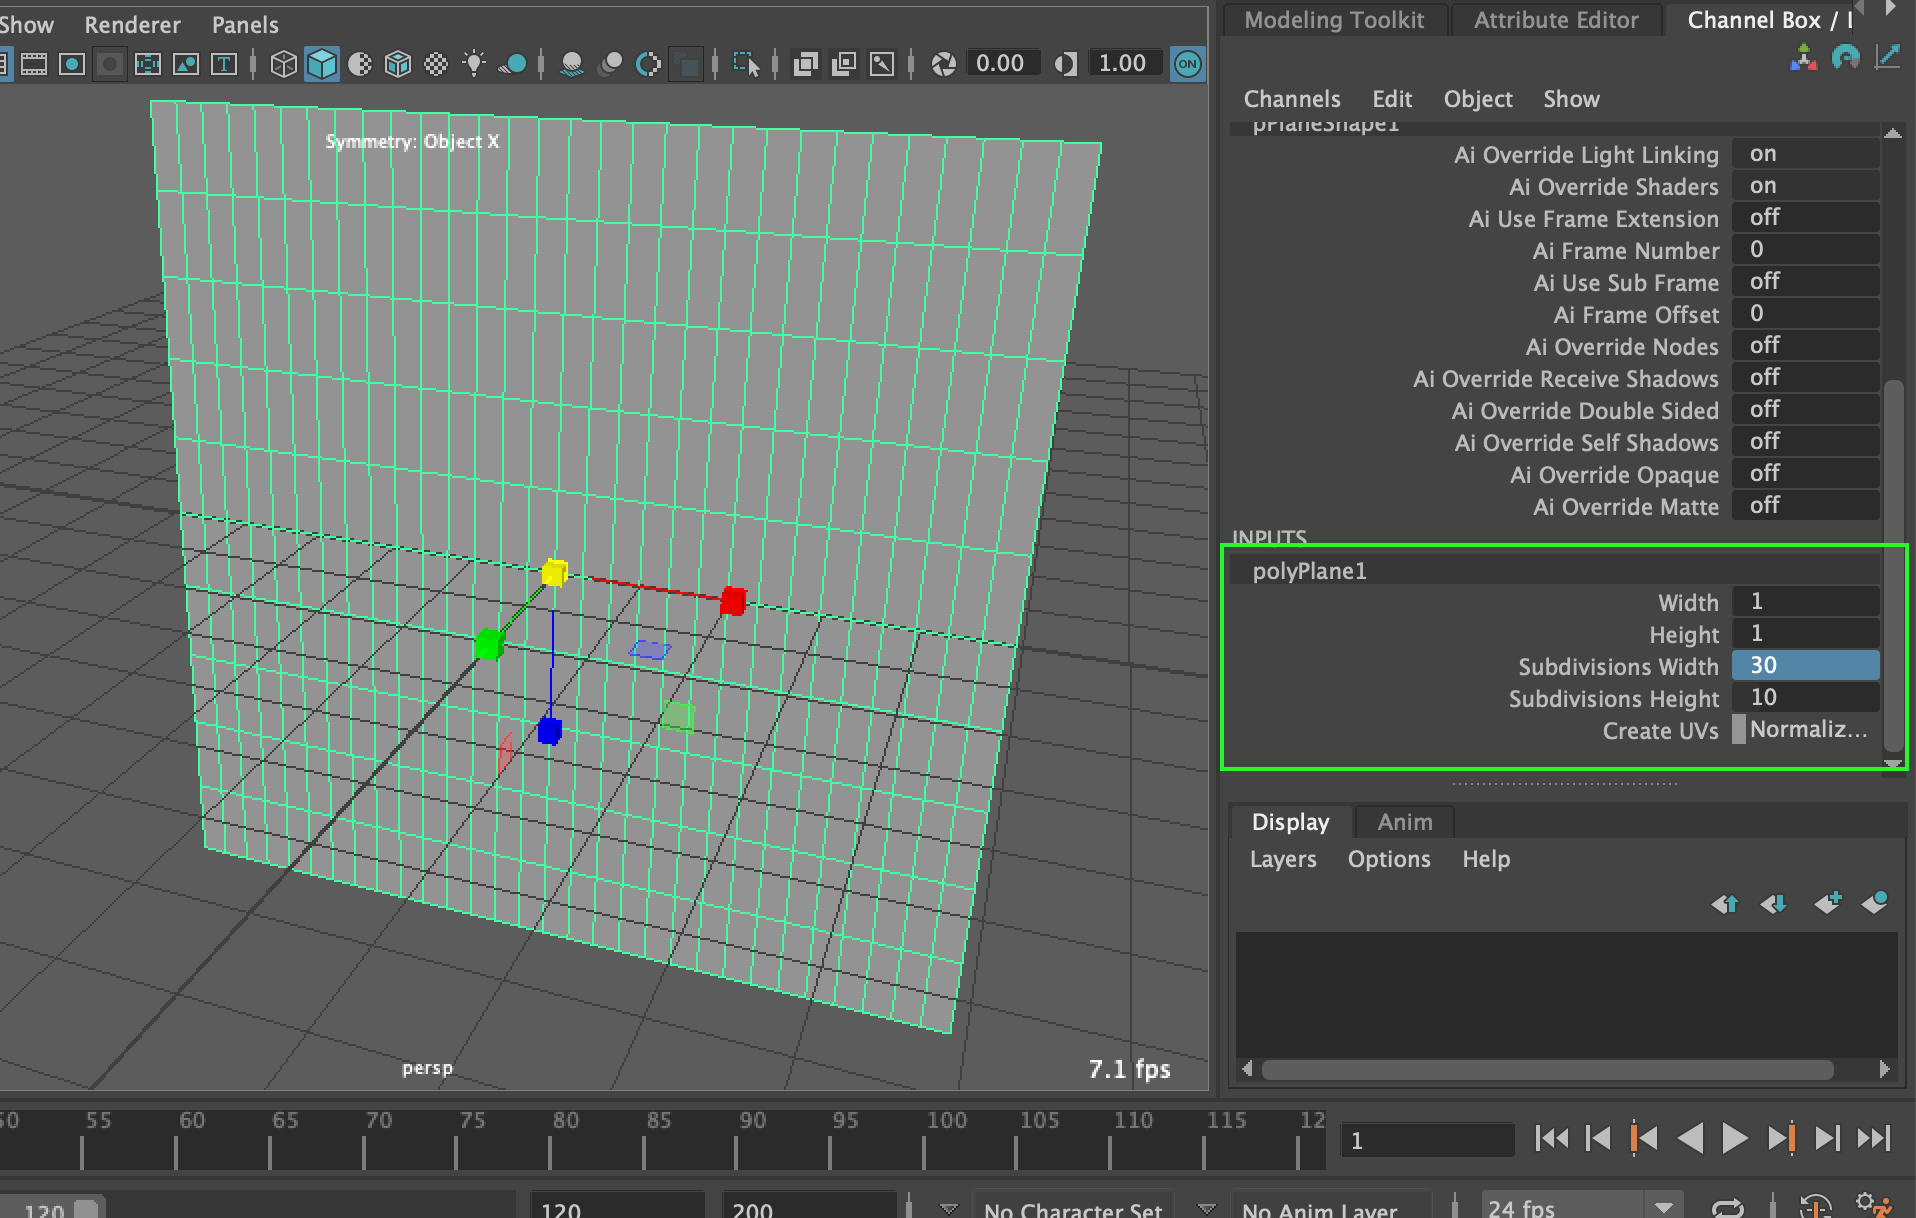Play the animation forwards
The width and height of the screenshot is (1916, 1218).
(x=1734, y=1138)
